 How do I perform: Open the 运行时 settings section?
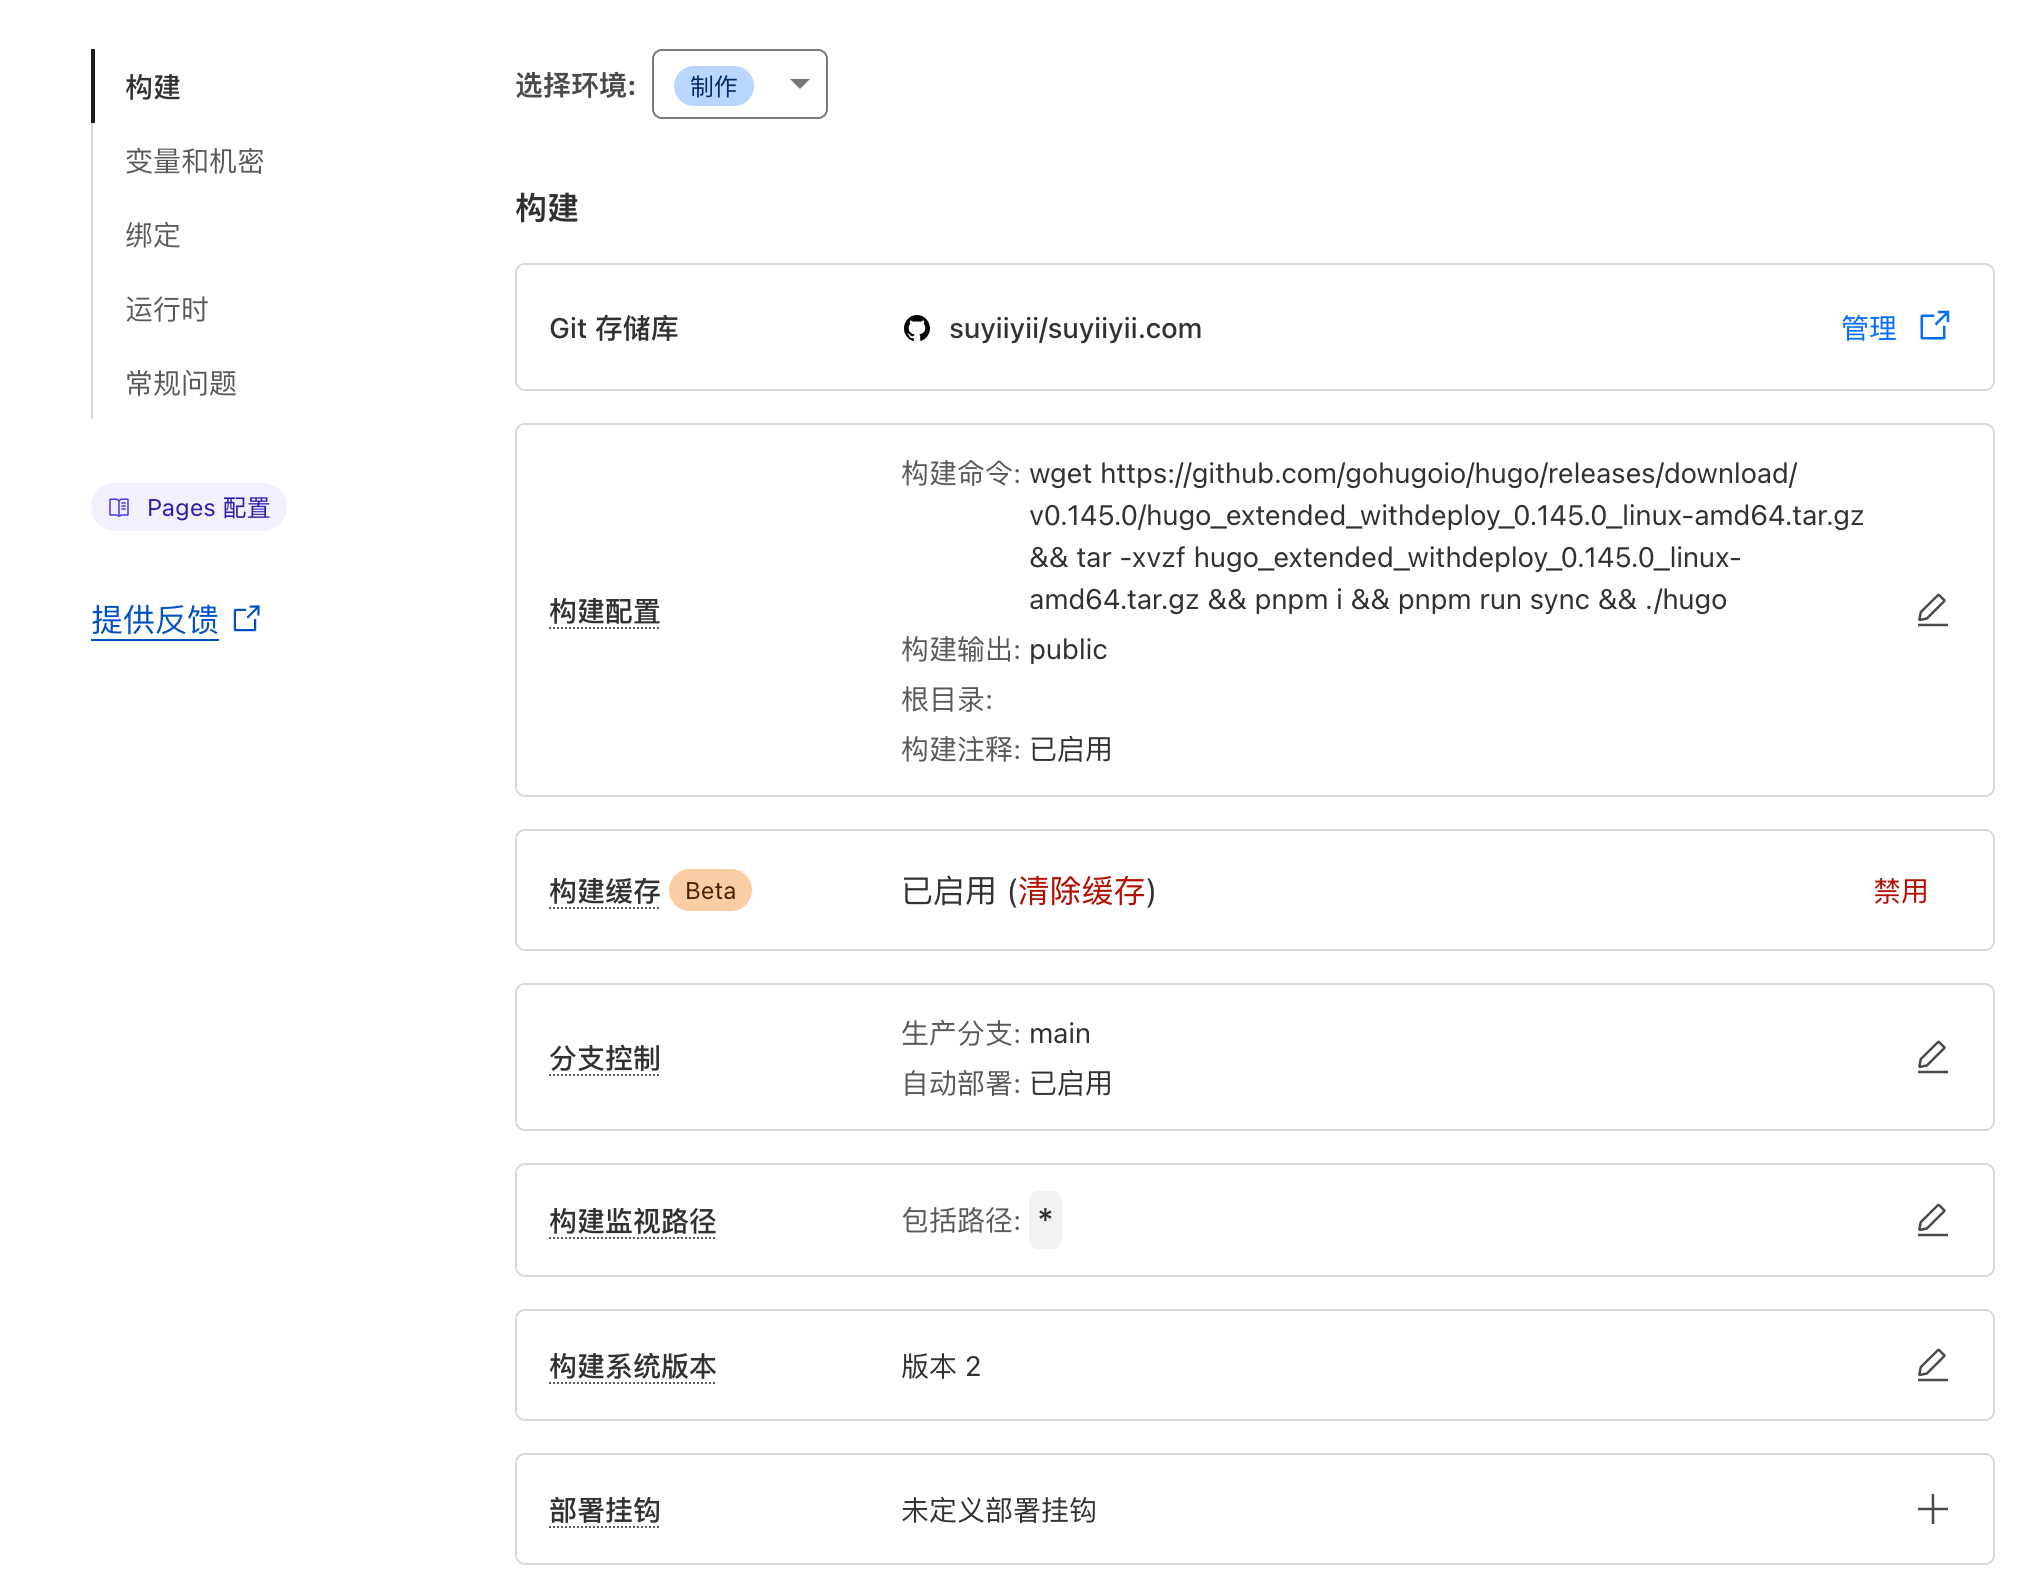[165, 309]
